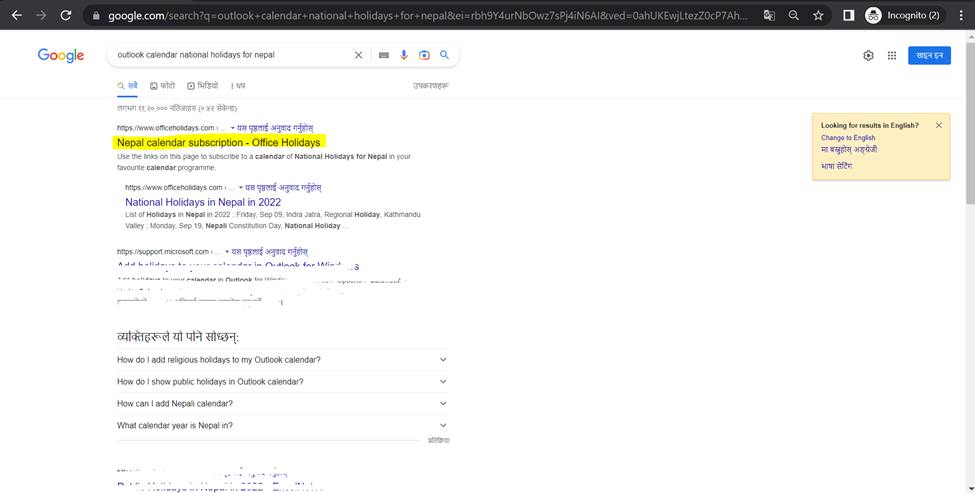This screenshot has width=975, height=493.
Task: Bookmark this page with the star icon
Action: 818,16
